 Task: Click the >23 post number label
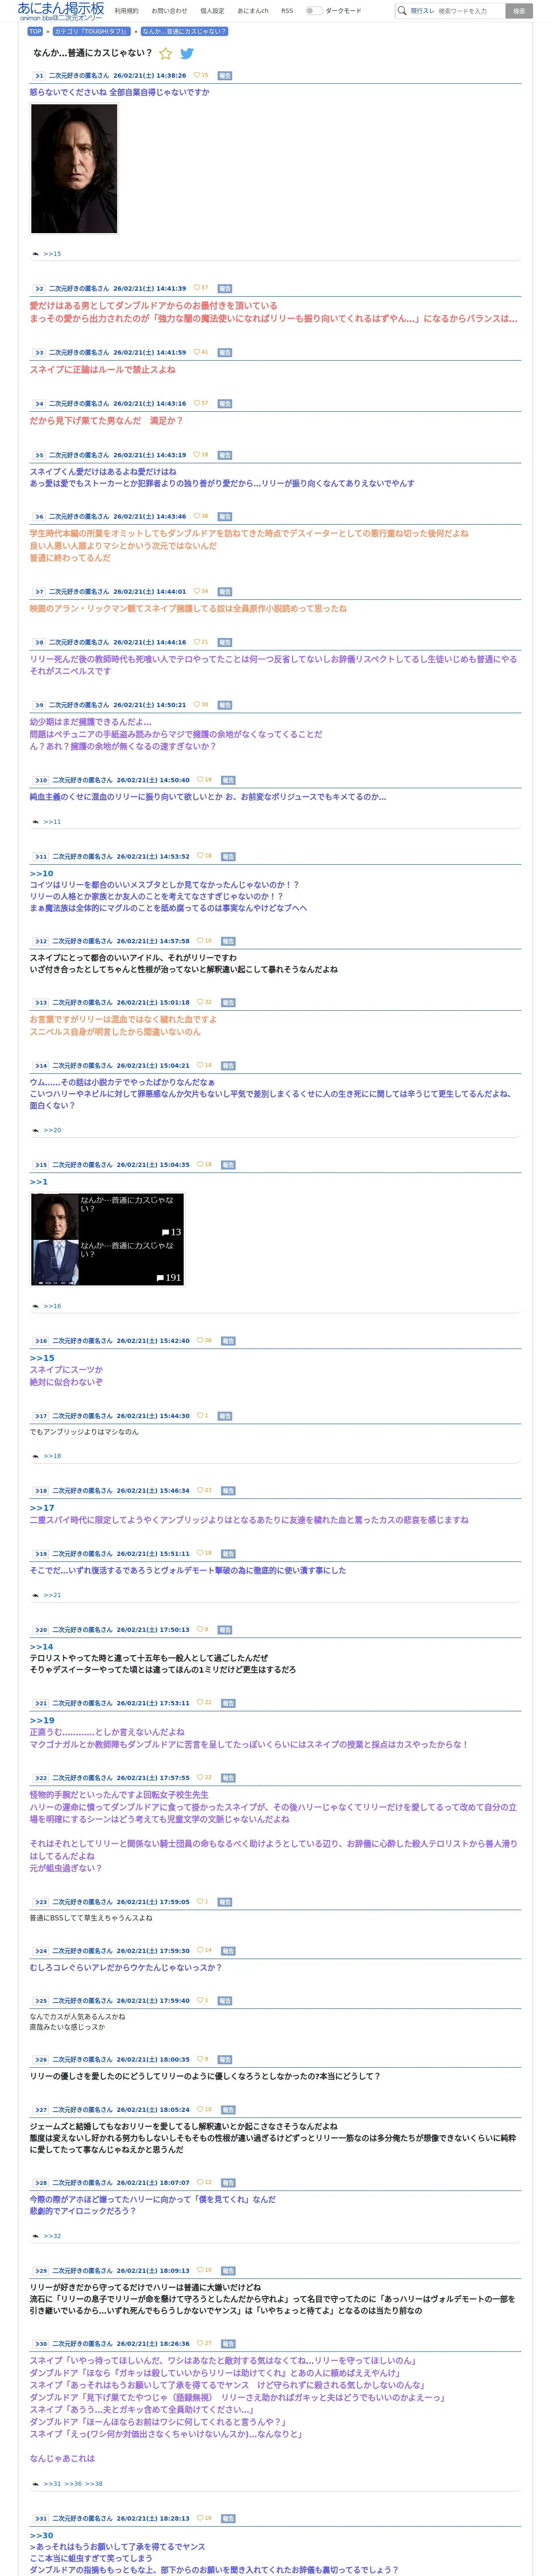click(41, 1902)
